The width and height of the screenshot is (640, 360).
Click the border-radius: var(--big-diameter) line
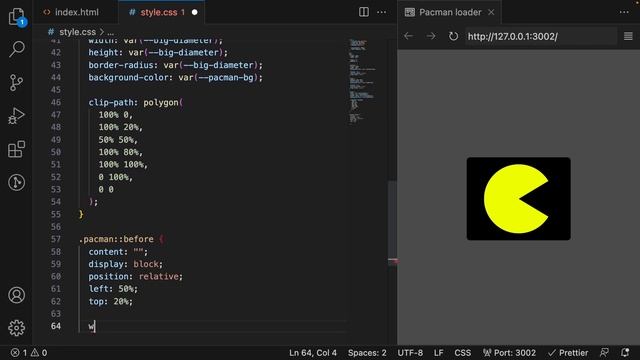(176, 65)
